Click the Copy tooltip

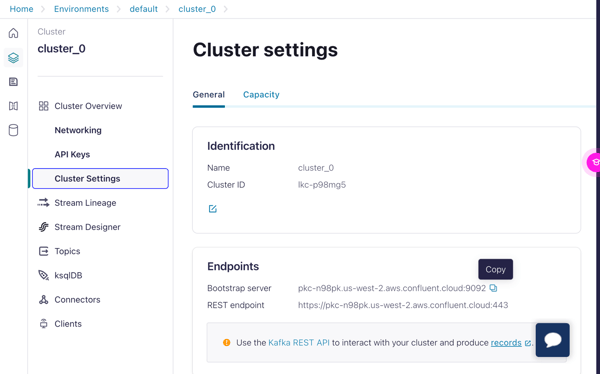click(496, 269)
